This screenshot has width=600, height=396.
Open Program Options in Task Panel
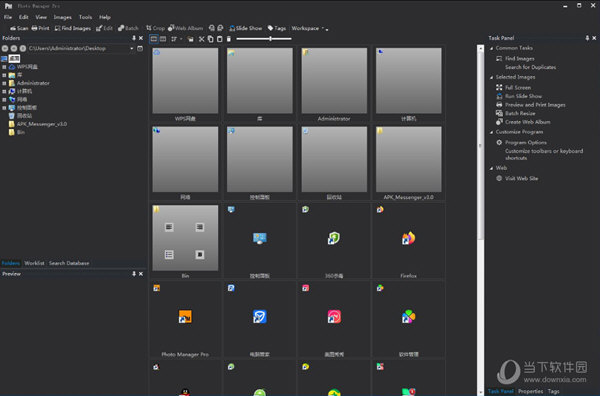pyautogui.click(x=526, y=142)
